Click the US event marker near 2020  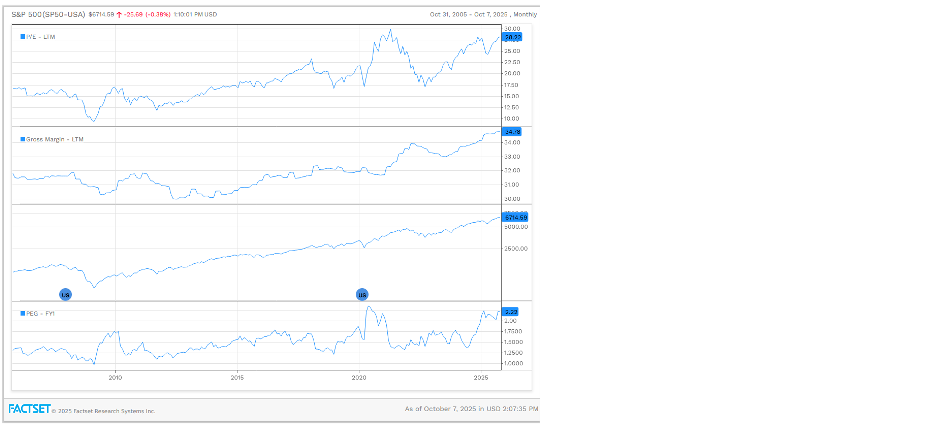click(362, 295)
